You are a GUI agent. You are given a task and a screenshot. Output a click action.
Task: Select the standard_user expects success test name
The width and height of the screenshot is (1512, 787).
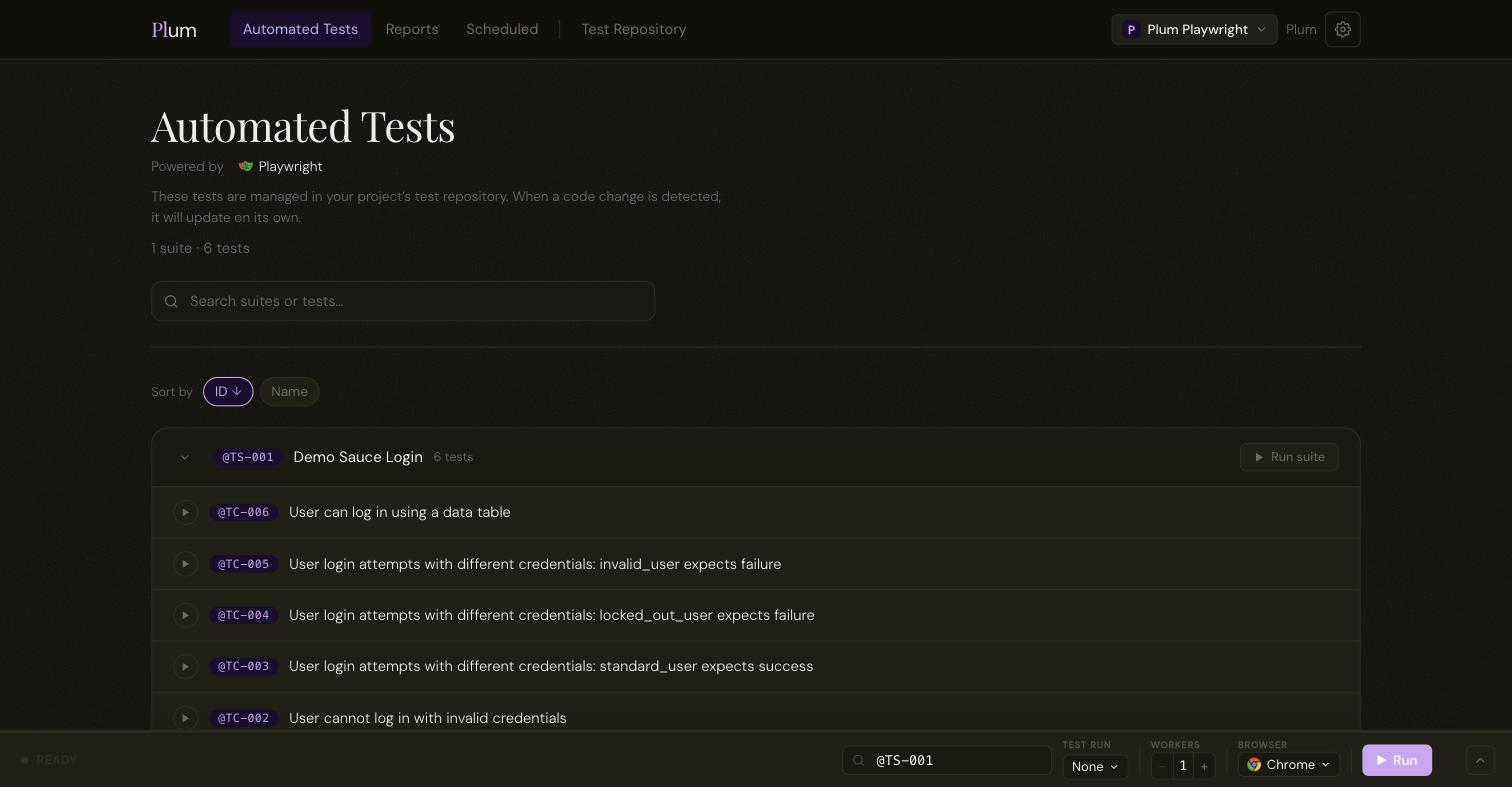tap(551, 666)
